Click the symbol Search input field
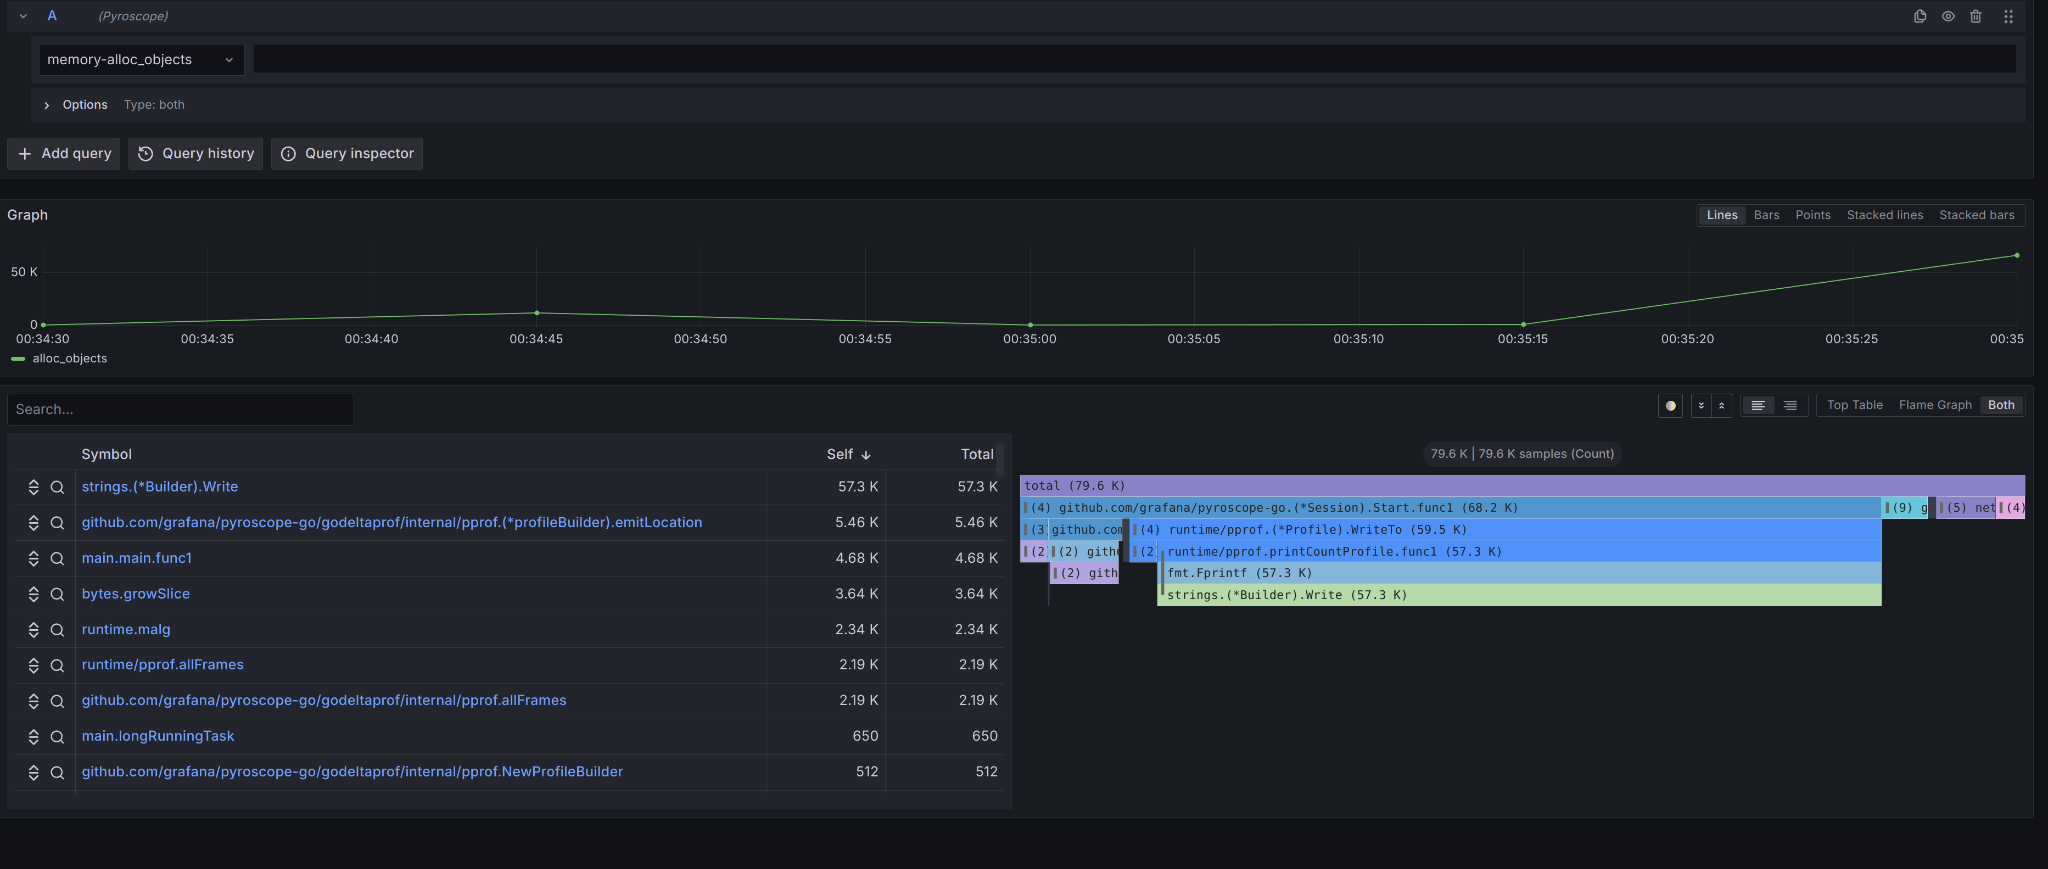This screenshot has height=869, width=2048. coord(180,410)
